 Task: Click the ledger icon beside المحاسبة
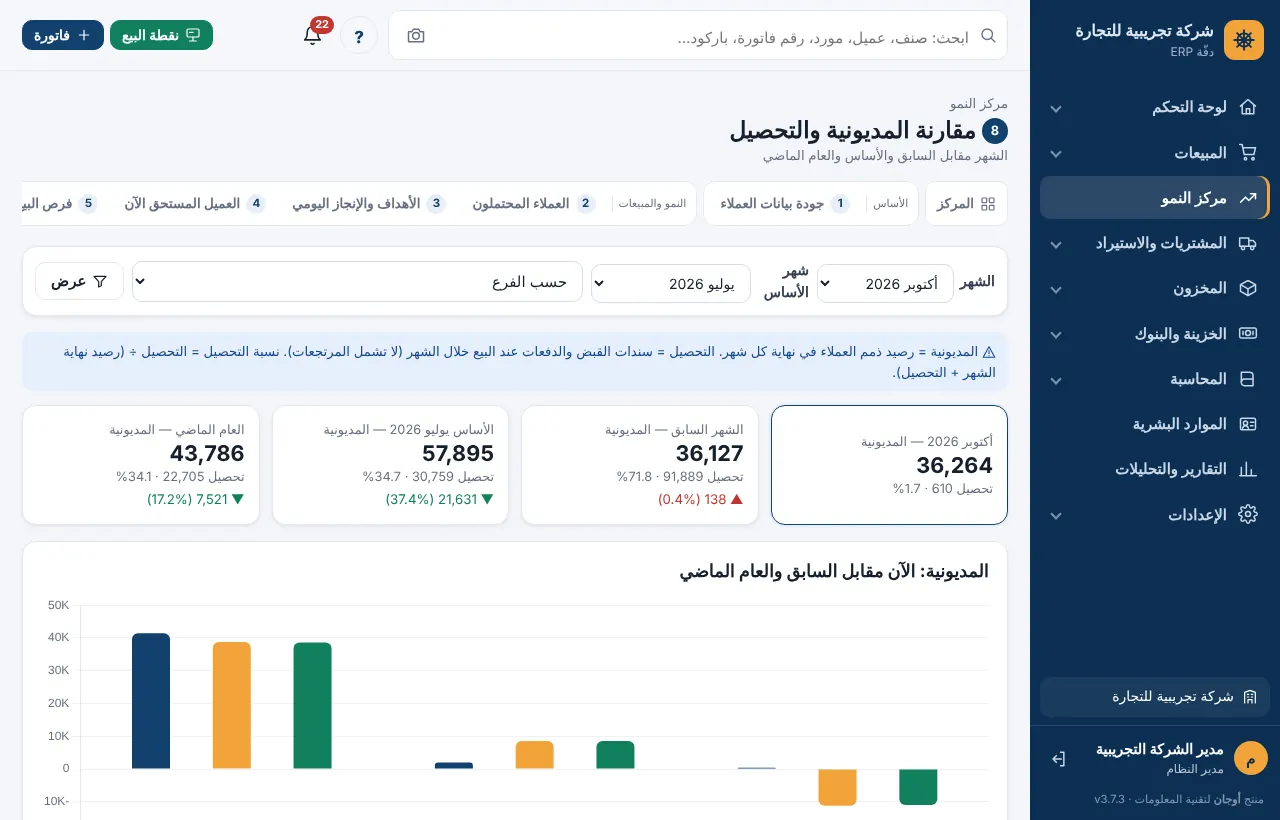[x=1247, y=379]
